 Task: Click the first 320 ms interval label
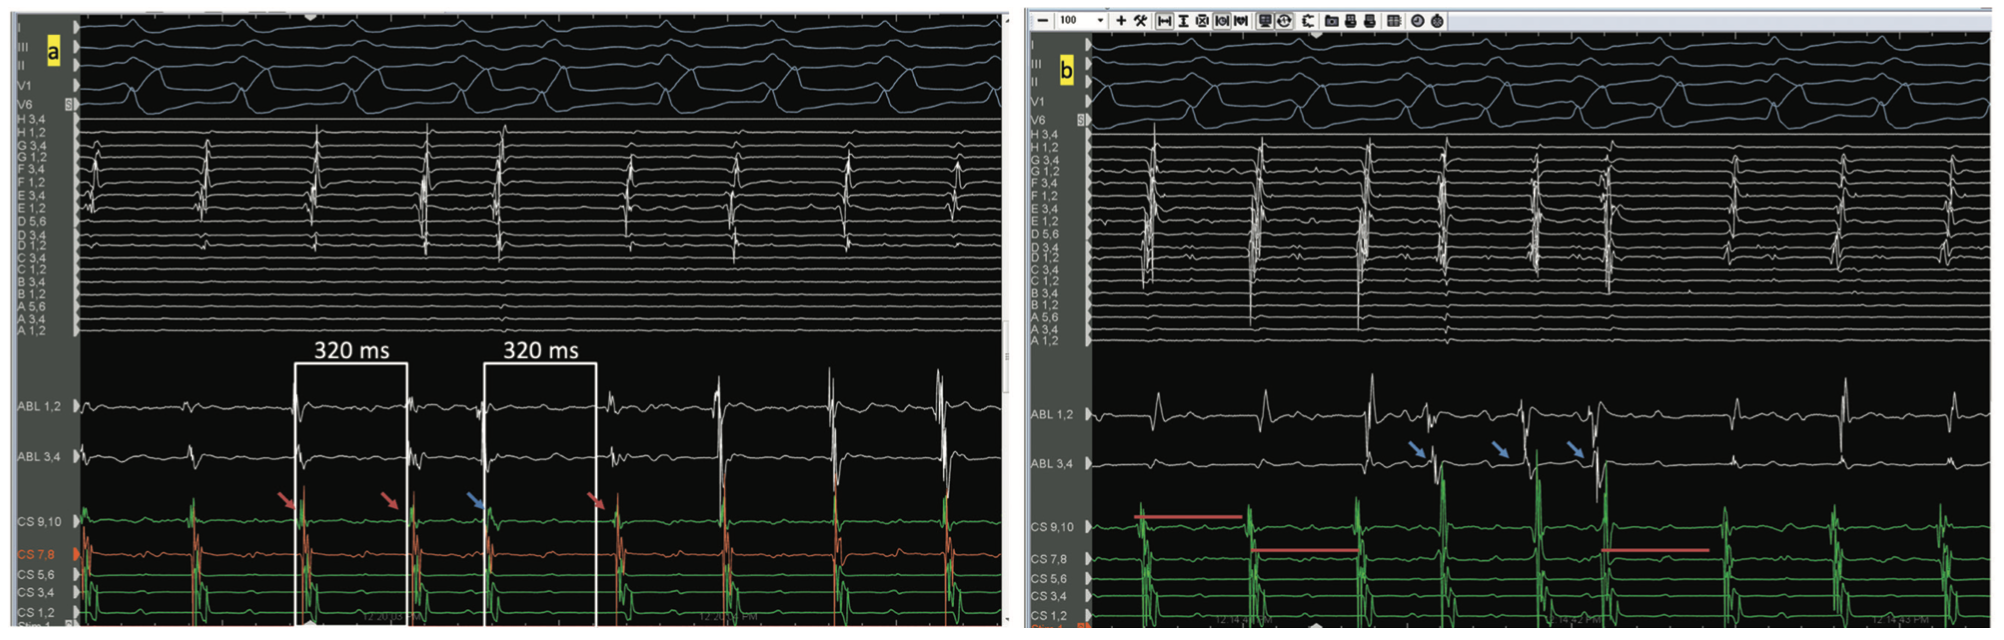351,350
